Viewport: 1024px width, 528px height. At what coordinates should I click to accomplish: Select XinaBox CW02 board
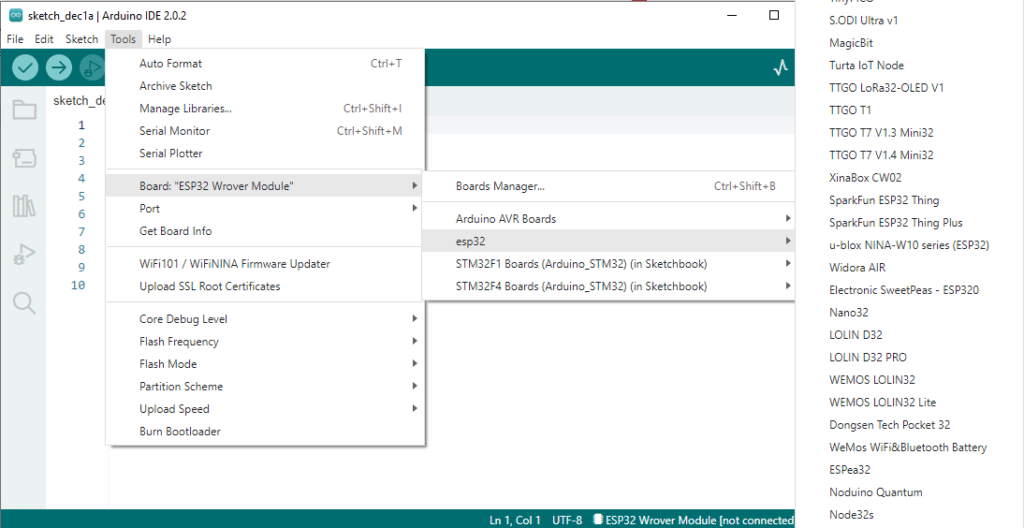click(x=865, y=178)
